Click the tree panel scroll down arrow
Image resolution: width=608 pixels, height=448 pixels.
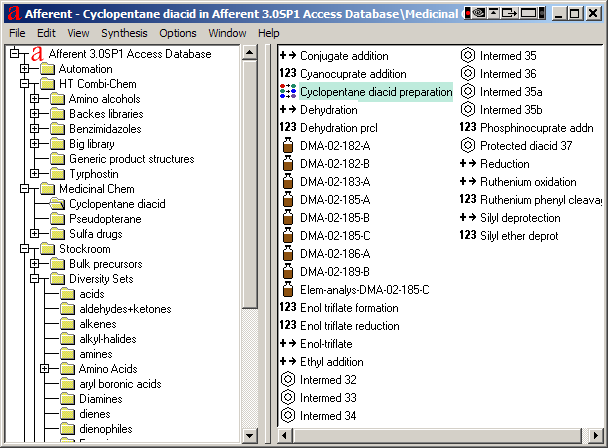point(249,435)
